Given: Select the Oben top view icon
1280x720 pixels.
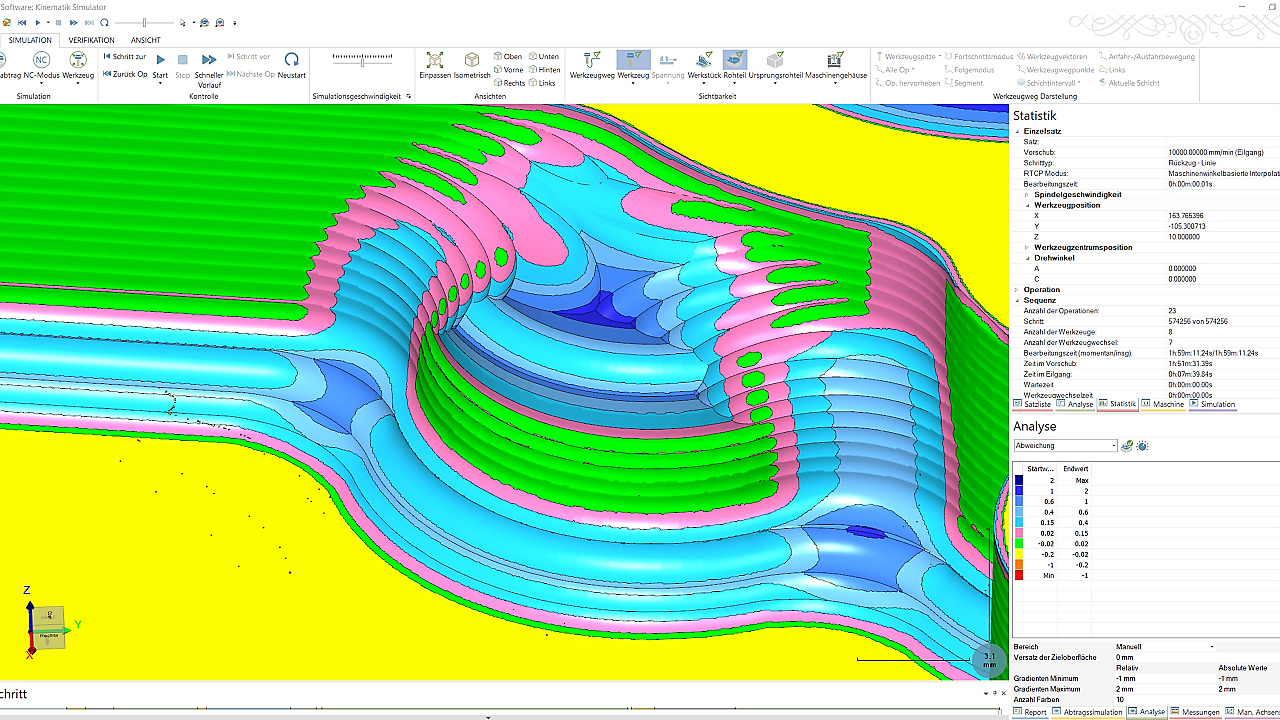Looking at the screenshot, I should click(508, 57).
